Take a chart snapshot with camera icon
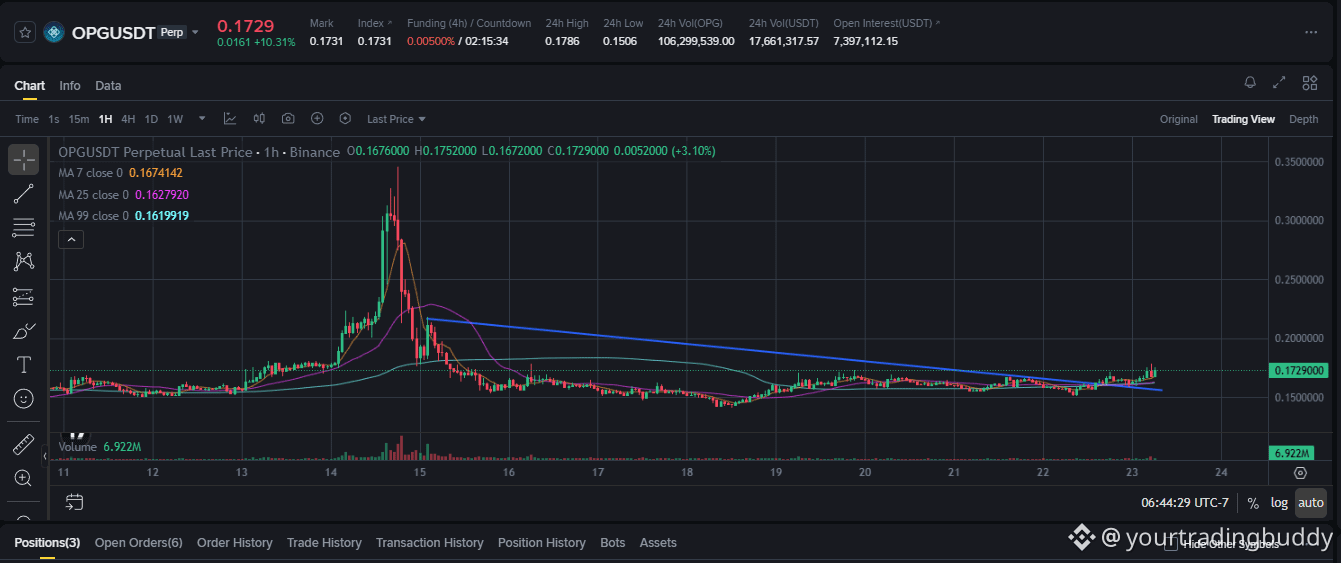The image size is (1341, 563). 288,118
